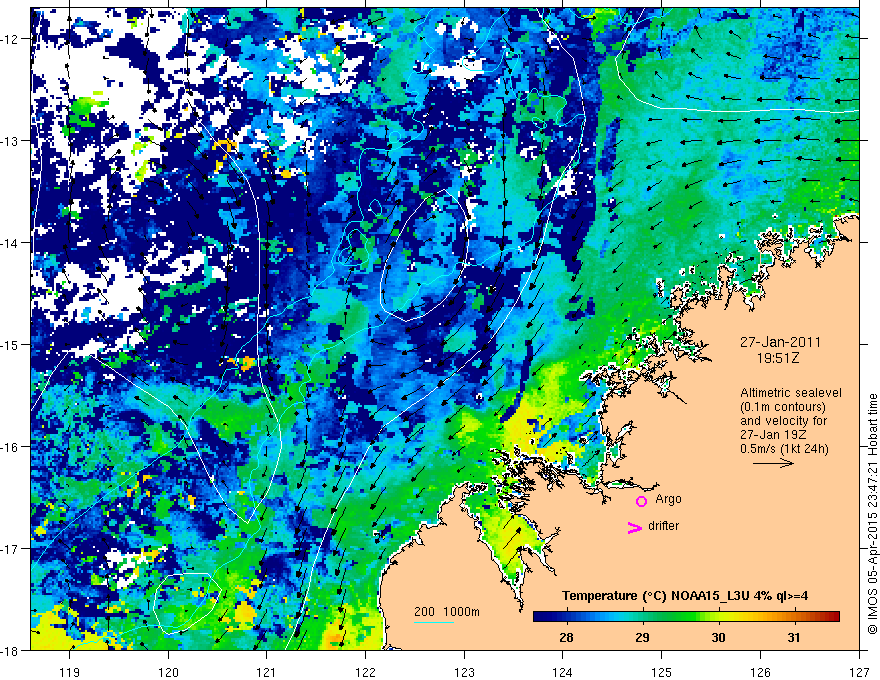Viewport: 880px width, 680px height.
Task: Click the latitude label '-15'
Action: 10,344
